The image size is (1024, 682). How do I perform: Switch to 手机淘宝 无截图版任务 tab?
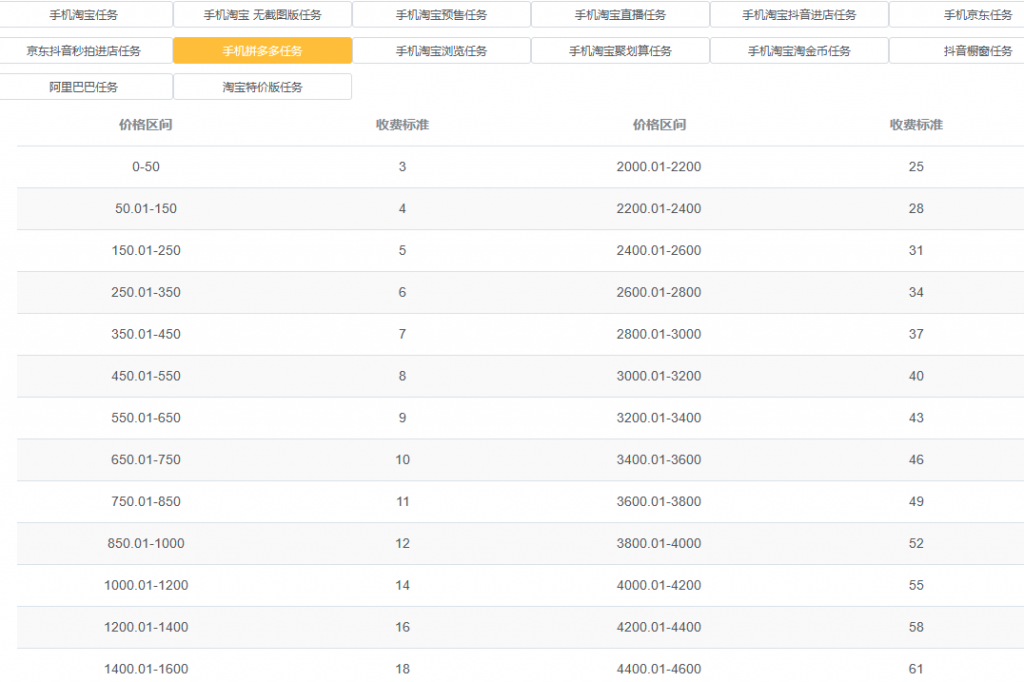pos(263,14)
